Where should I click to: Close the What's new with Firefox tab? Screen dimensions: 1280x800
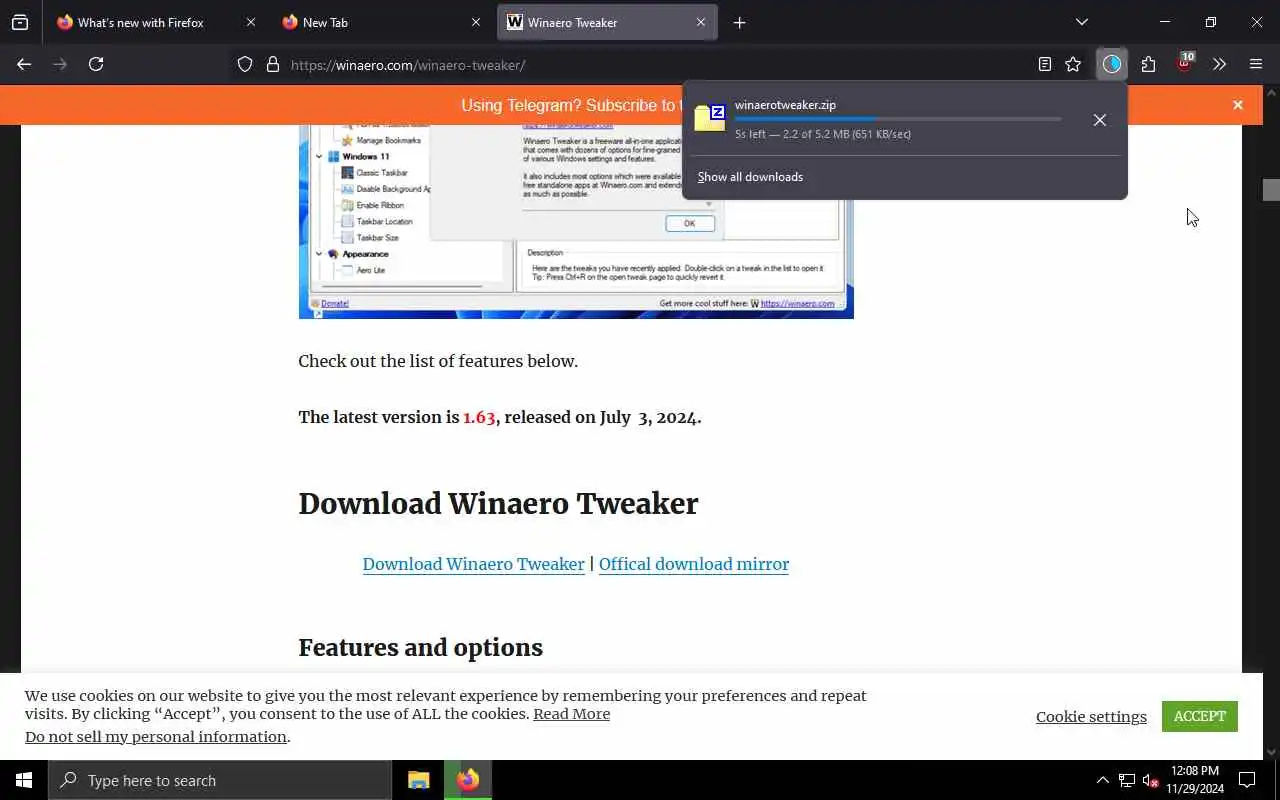click(250, 22)
